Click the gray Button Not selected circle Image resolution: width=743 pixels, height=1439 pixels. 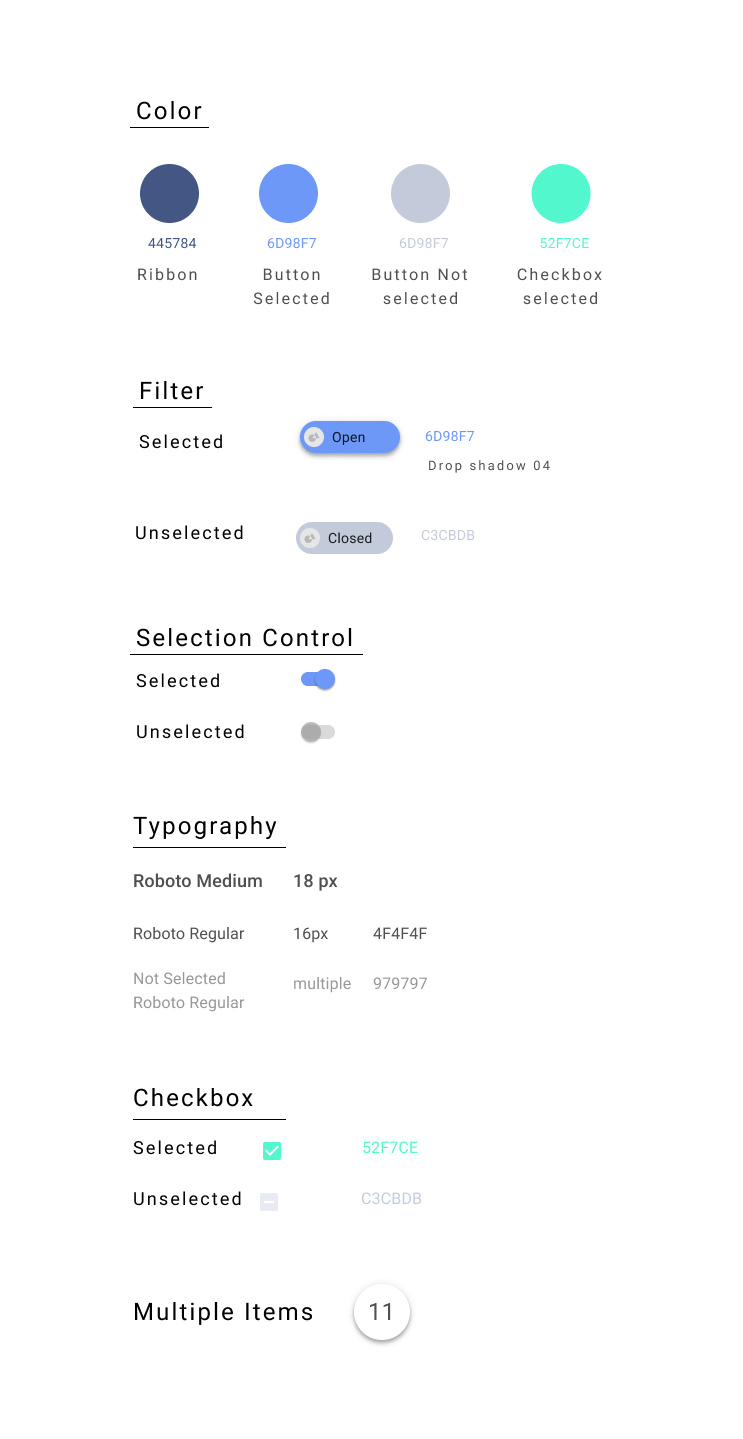click(420, 193)
